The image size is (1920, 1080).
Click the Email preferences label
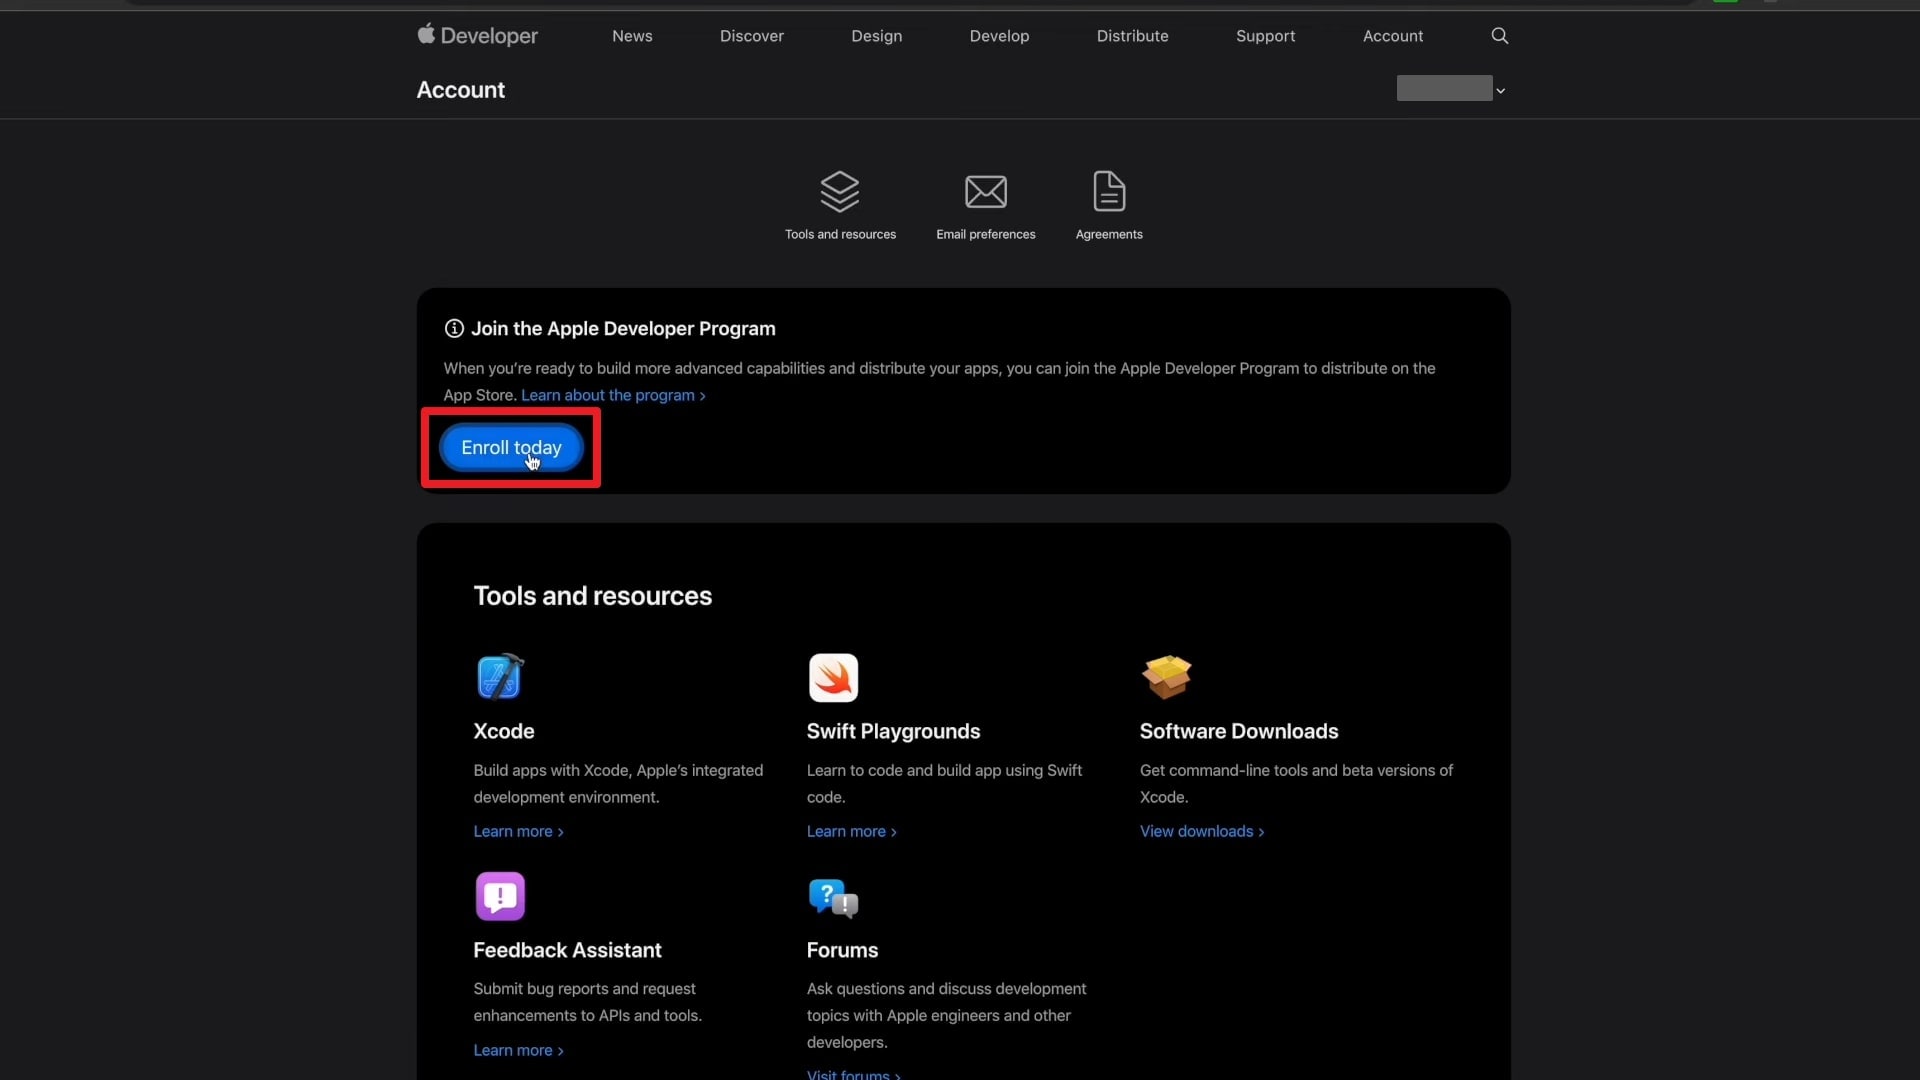[x=985, y=234]
